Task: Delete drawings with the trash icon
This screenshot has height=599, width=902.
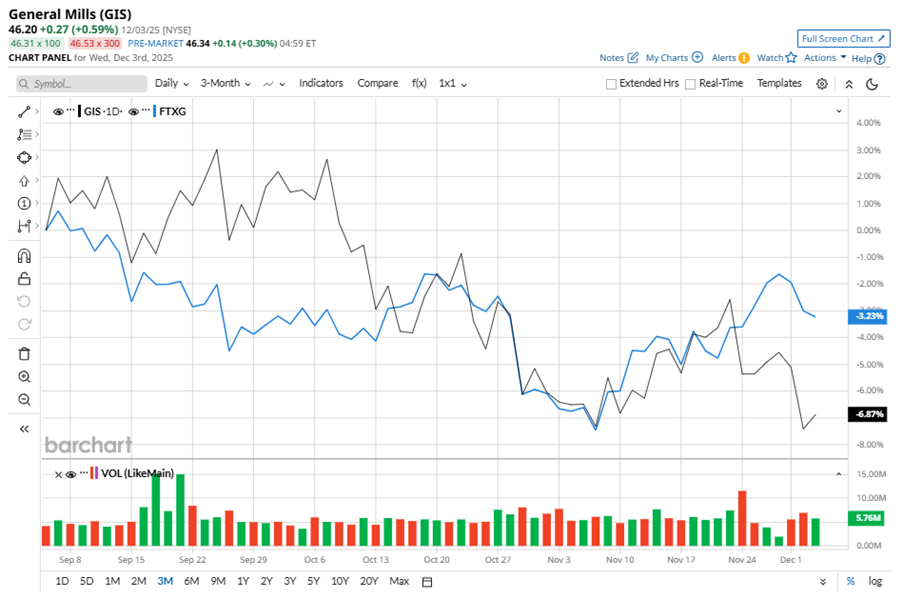Action: (x=24, y=354)
